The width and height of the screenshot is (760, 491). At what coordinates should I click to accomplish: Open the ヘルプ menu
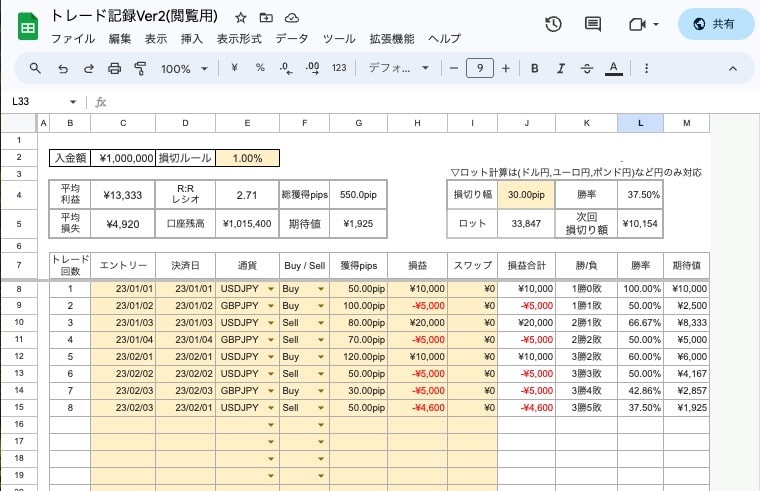444,39
